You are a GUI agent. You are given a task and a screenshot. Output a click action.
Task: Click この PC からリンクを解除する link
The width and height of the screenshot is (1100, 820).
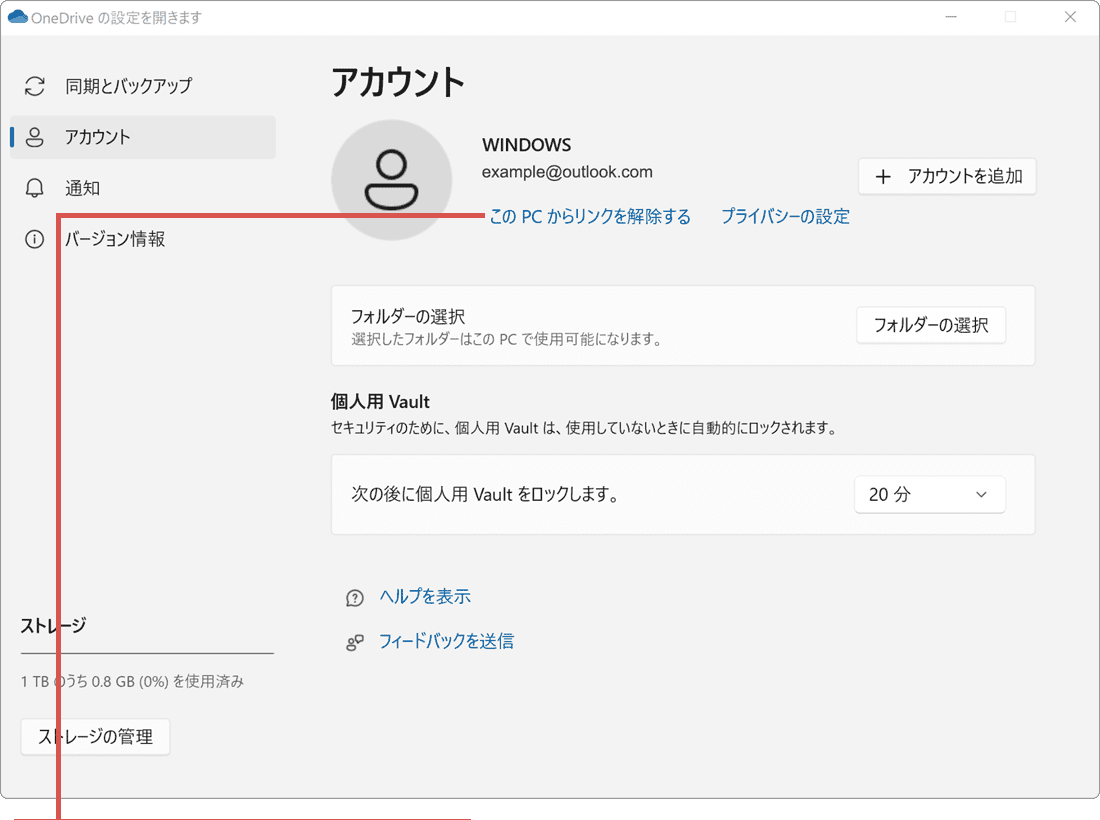click(x=590, y=217)
